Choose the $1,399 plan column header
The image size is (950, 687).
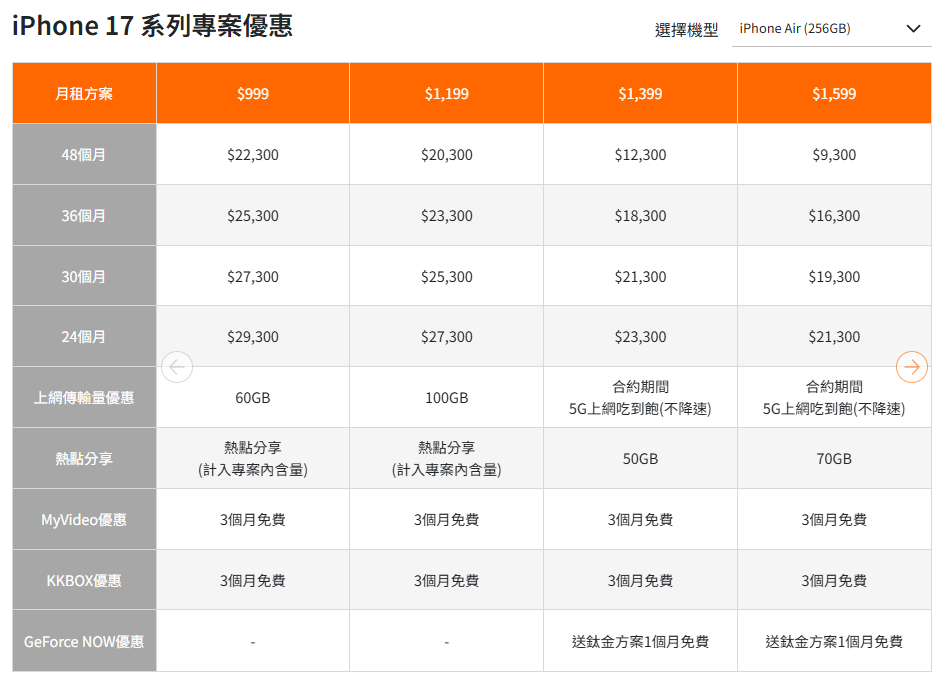point(640,94)
